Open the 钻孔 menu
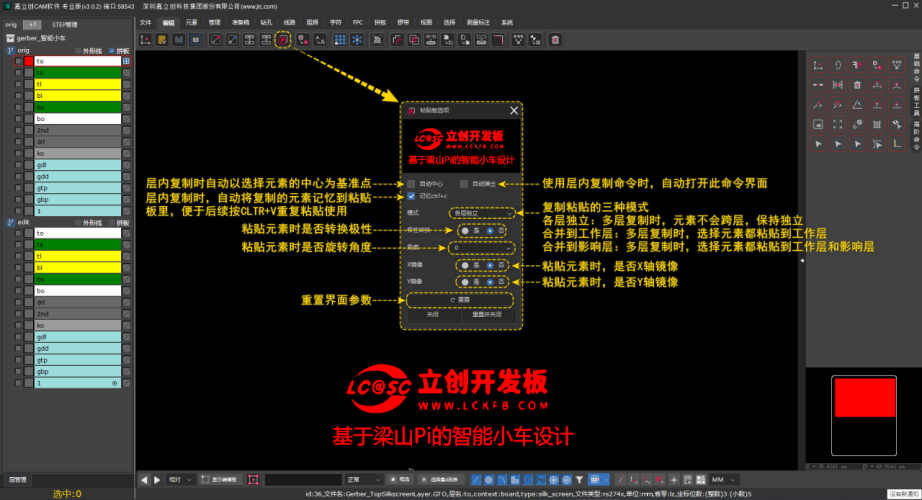Screen dimensions: 922x500 266,22
